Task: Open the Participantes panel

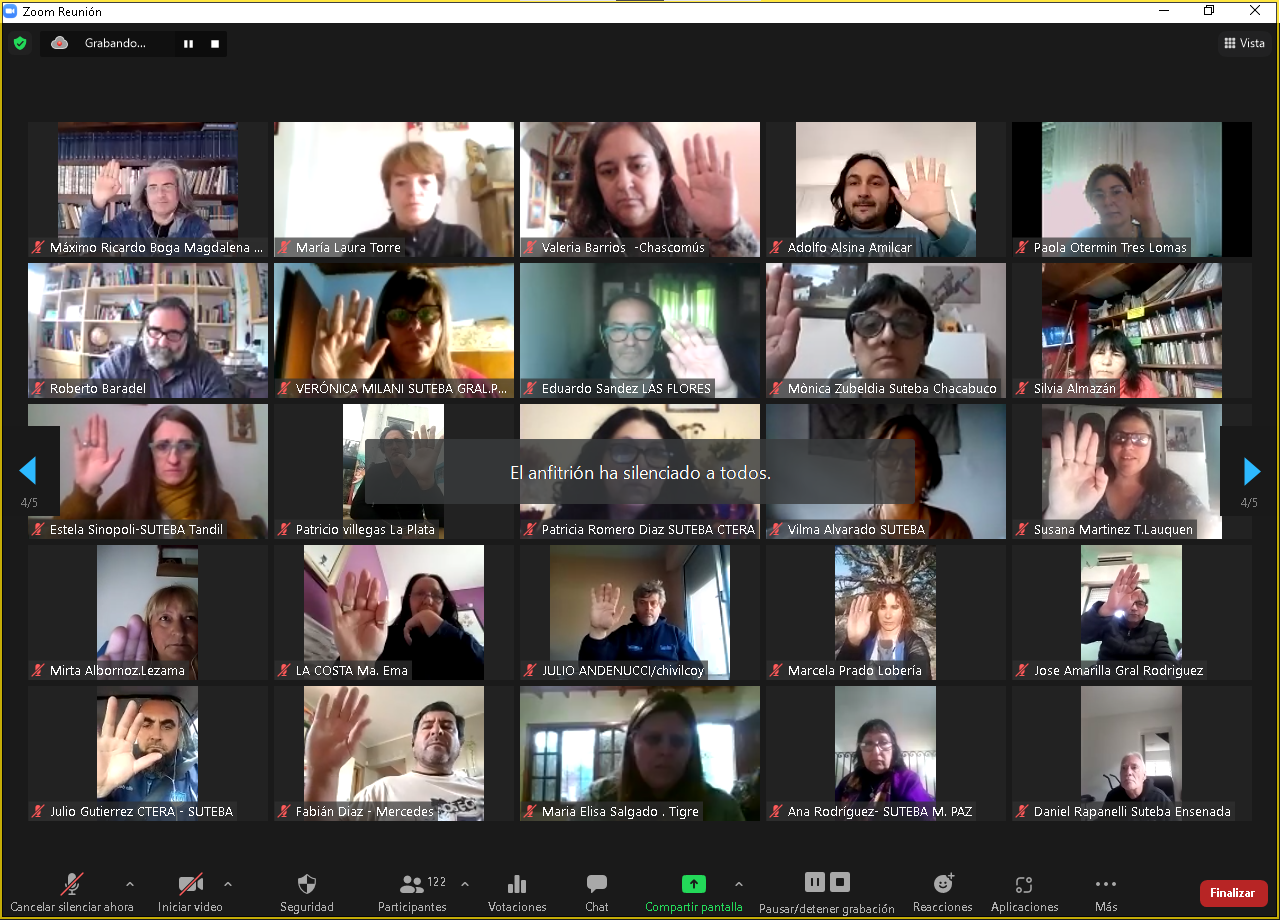Action: pos(412,885)
